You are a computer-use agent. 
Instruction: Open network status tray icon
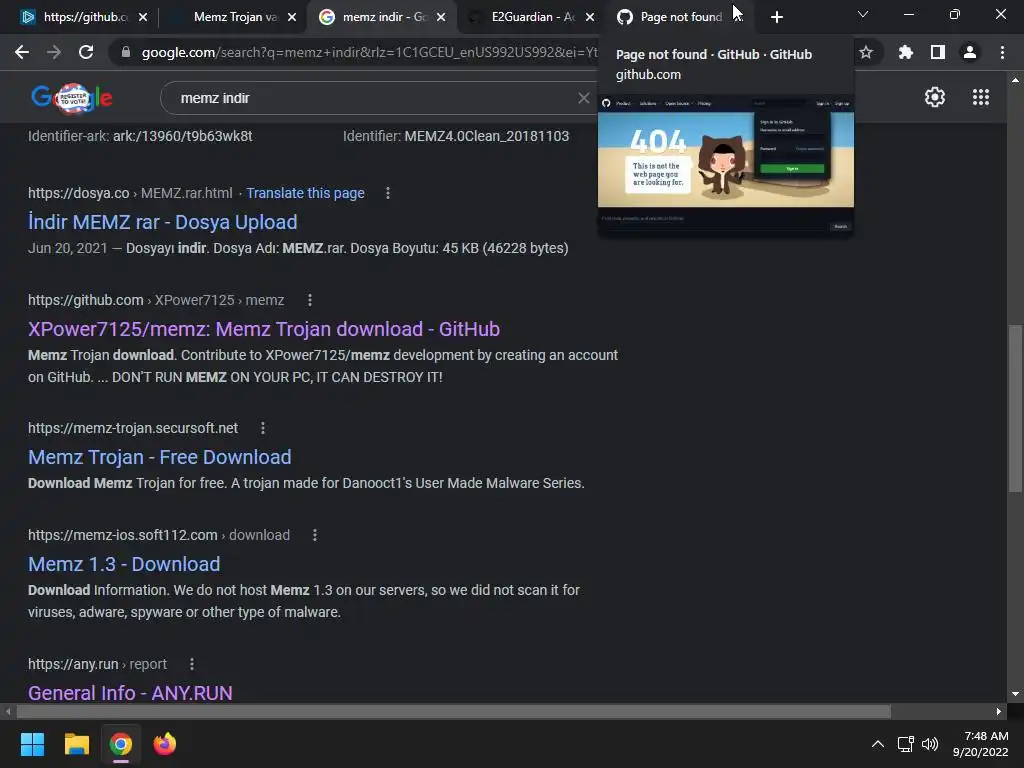click(905, 744)
